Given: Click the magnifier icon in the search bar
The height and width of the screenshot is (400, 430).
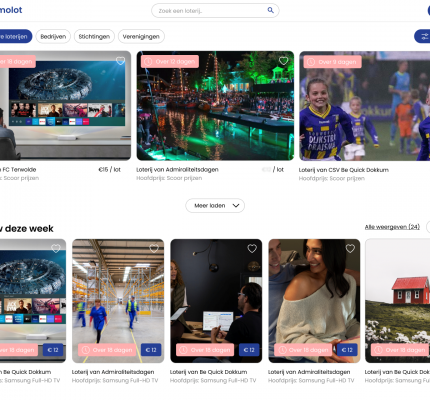Looking at the screenshot, I should (x=270, y=10).
